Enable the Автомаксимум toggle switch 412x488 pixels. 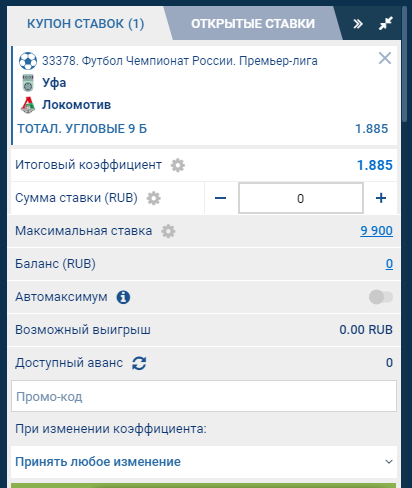tap(381, 297)
